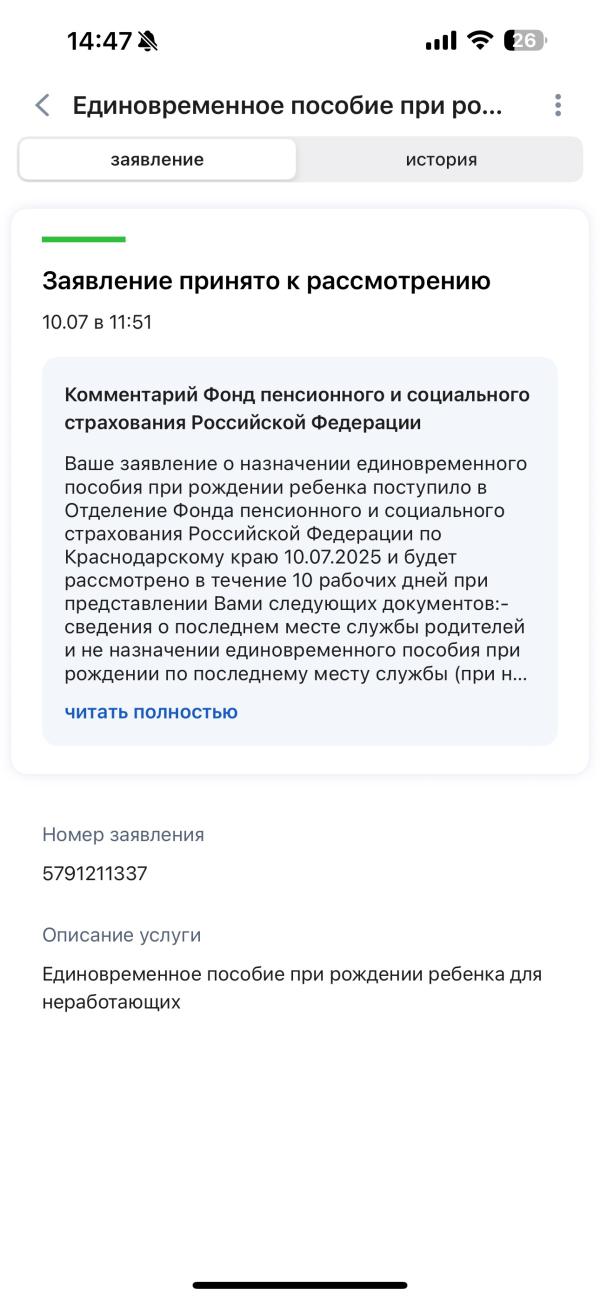This screenshot has width=600, height=1300.
Task: Click the «Комментарий Фонд пенсионного...» comment title
Action: tap(297, 408)
